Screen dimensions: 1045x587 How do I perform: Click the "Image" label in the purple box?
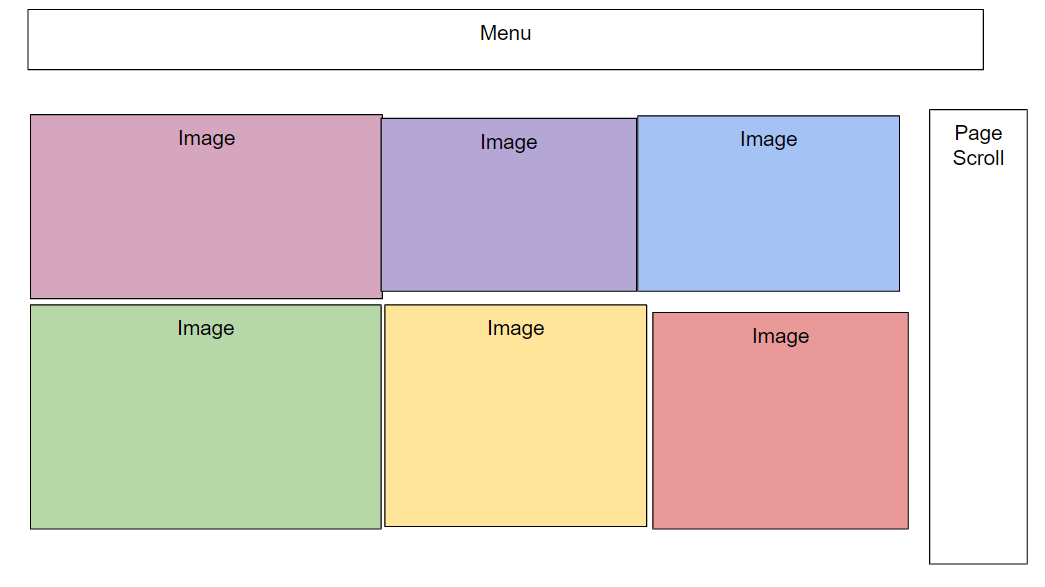pyautogui.click(x=508, y=143)
